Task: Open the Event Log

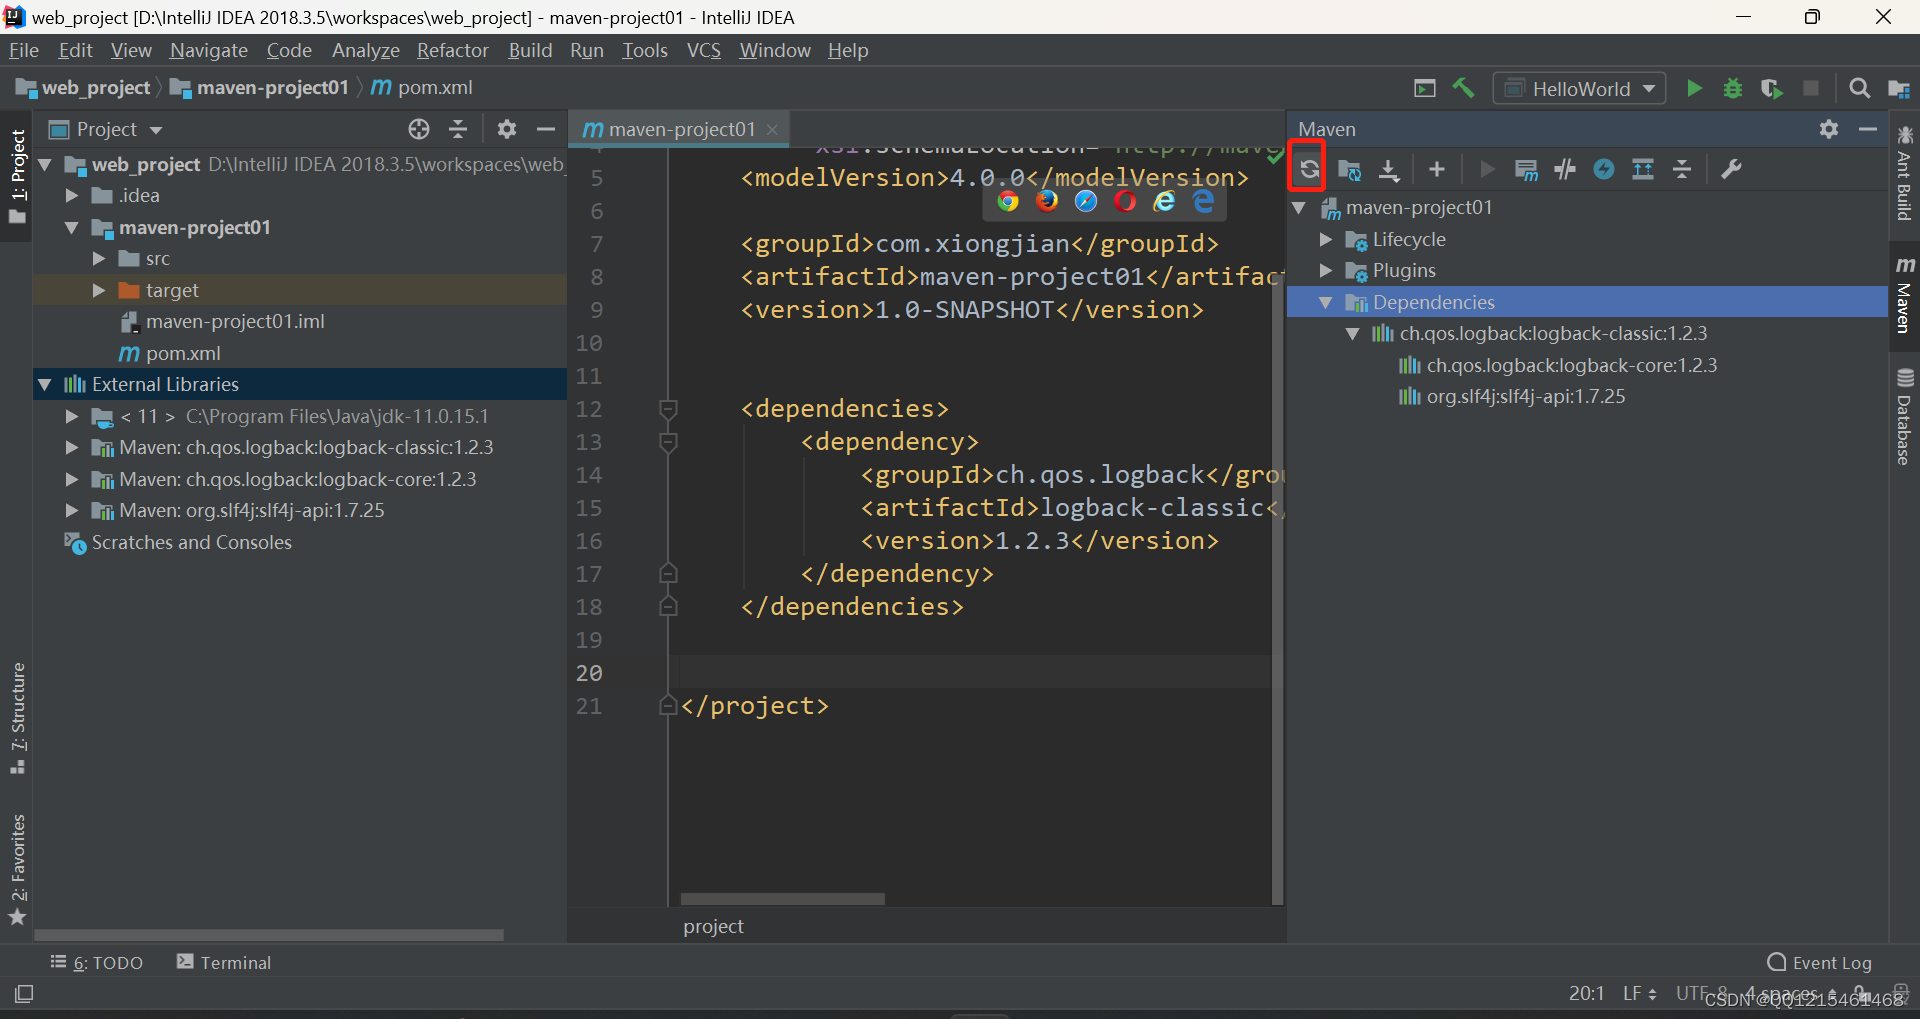Action: pyautogui.click(x=1820, y=963)
